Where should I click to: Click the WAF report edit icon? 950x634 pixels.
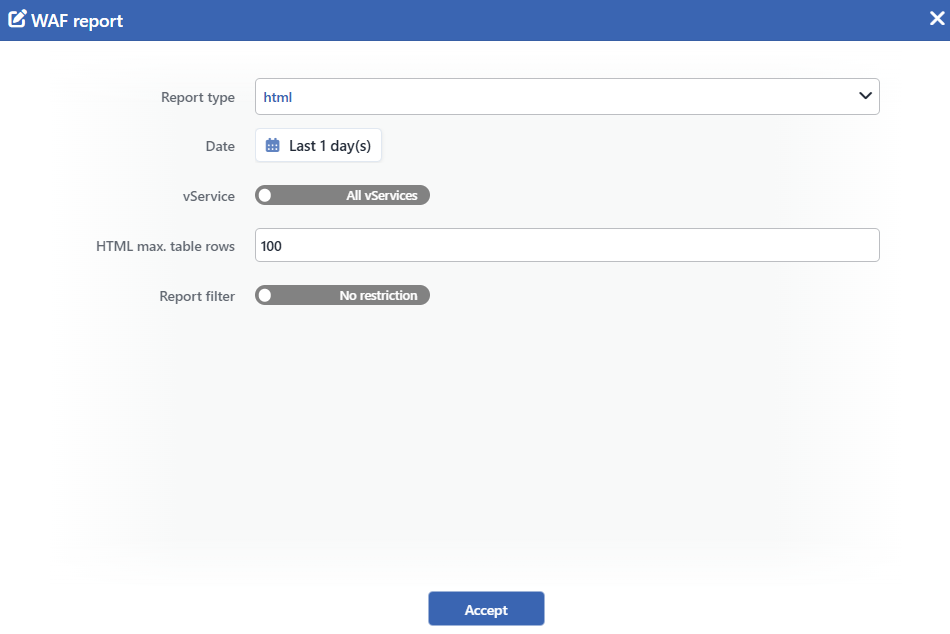17,19
